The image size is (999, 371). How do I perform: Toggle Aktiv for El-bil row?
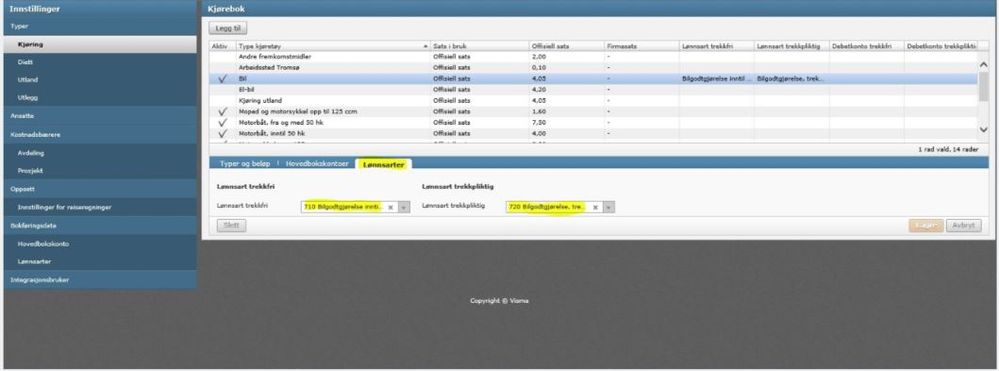coord(223,90)
